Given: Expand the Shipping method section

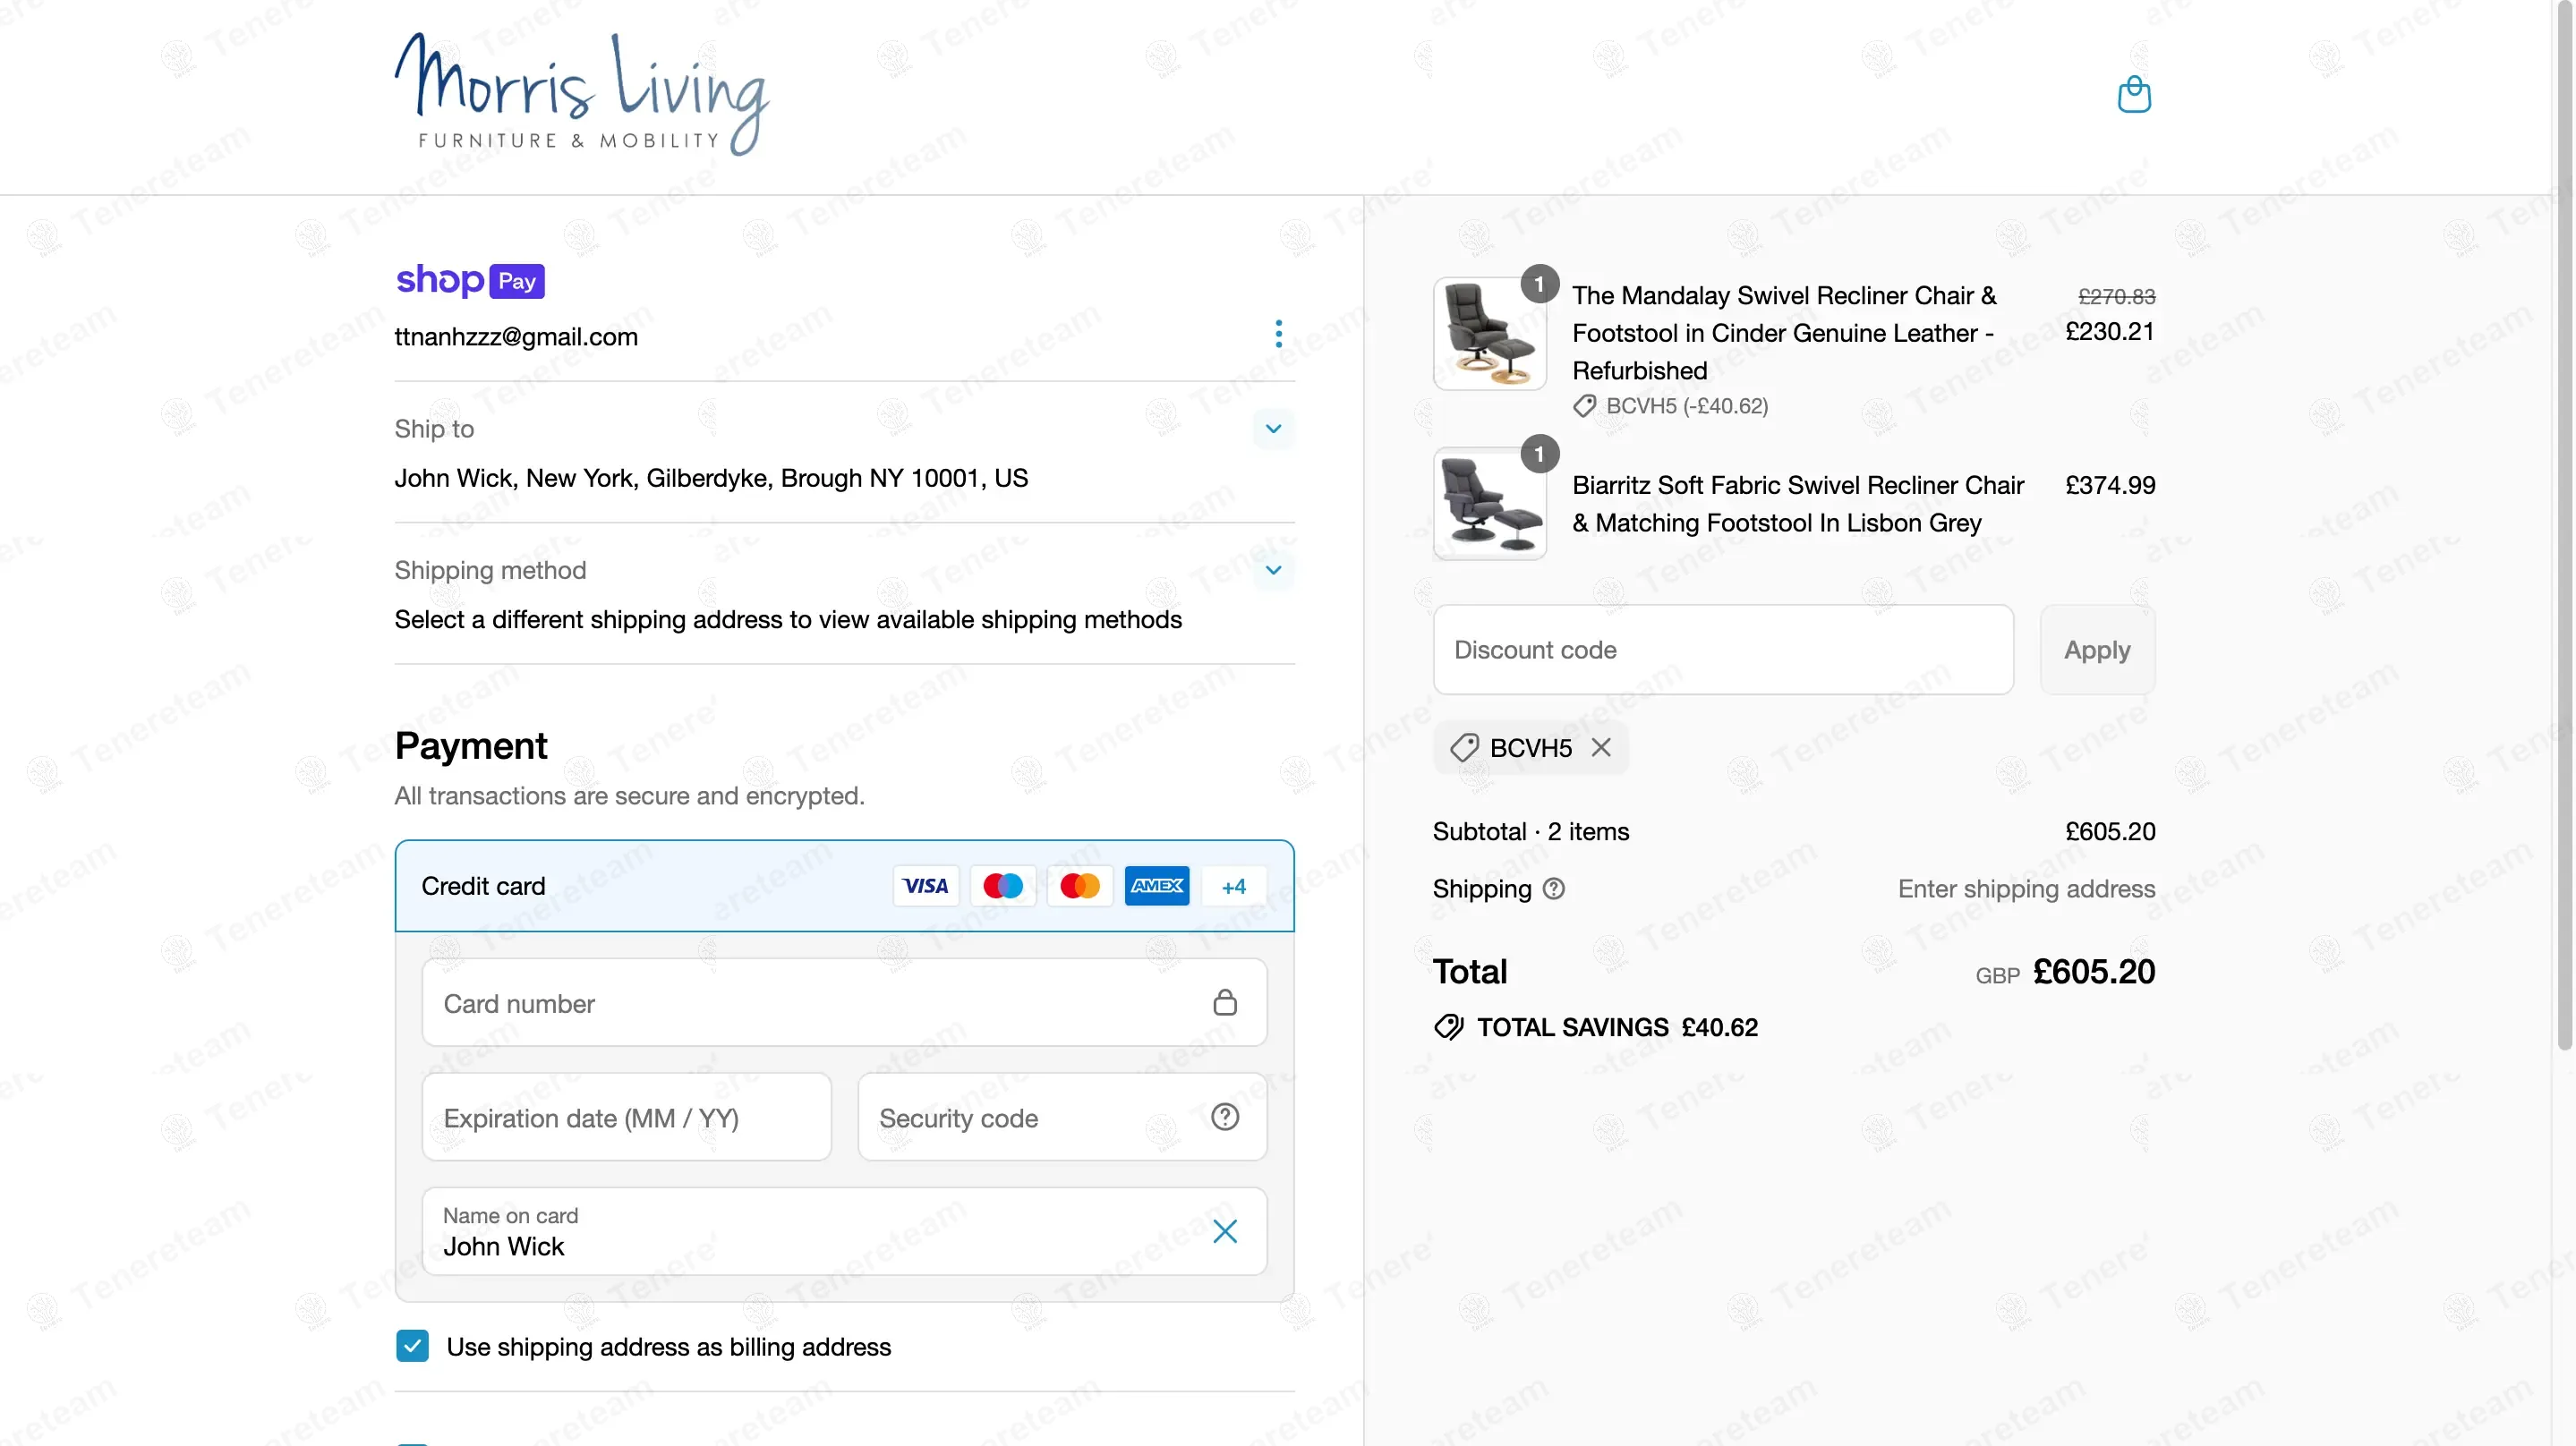Looking at the screenshot, I should pos(1273,570).
